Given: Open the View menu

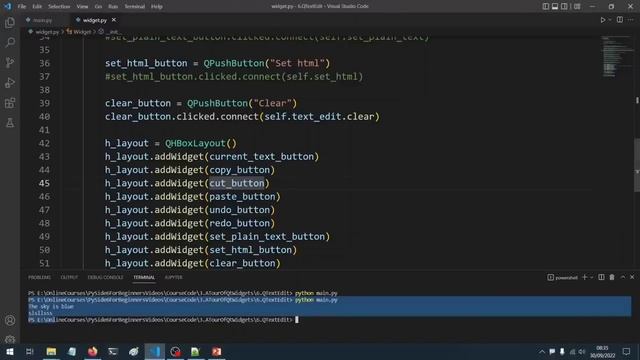Looking at the screenshot, I should (82, 7).
